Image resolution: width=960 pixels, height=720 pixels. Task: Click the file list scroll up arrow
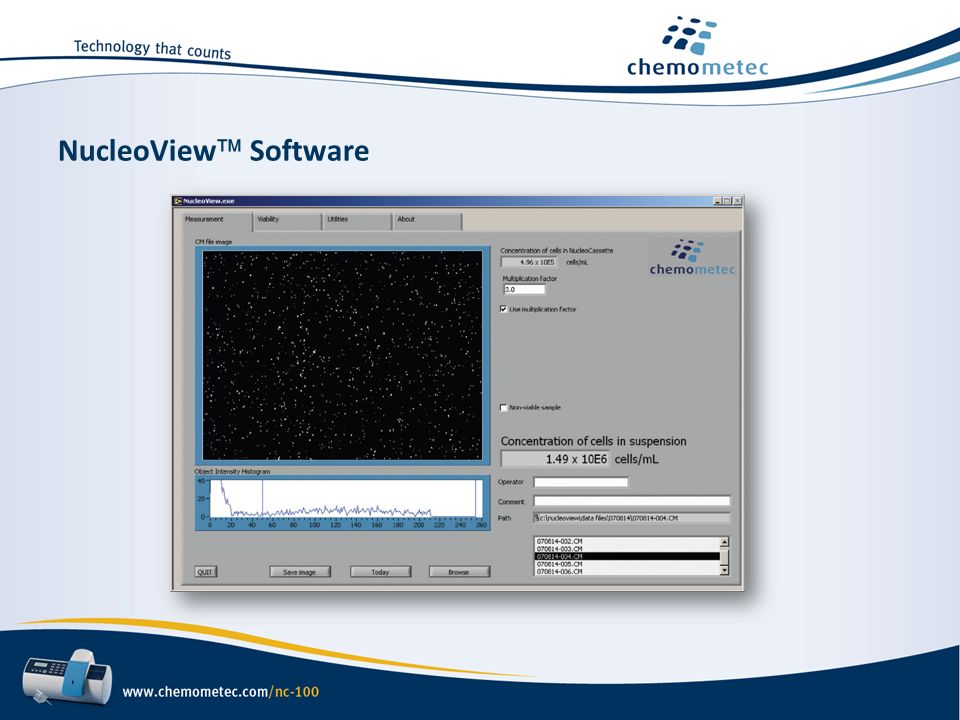724,542
